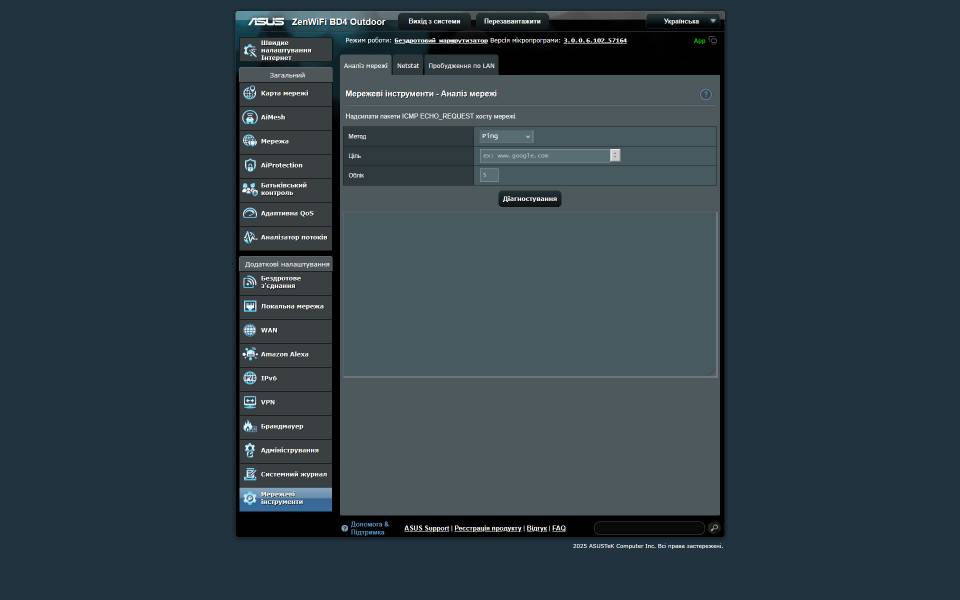This screenshot has width=960, height=600.
Task: Switch to the Netstat tab
Action: (408, 66)
